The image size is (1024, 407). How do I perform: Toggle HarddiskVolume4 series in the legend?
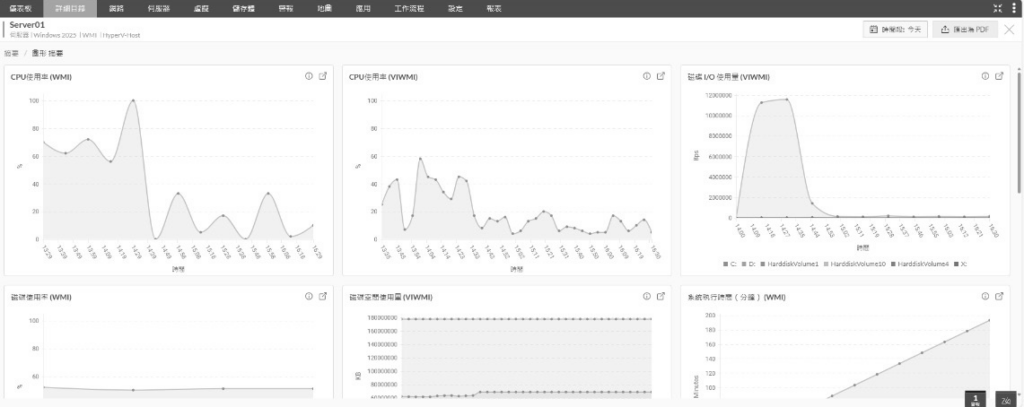click(x=920, y=264)
